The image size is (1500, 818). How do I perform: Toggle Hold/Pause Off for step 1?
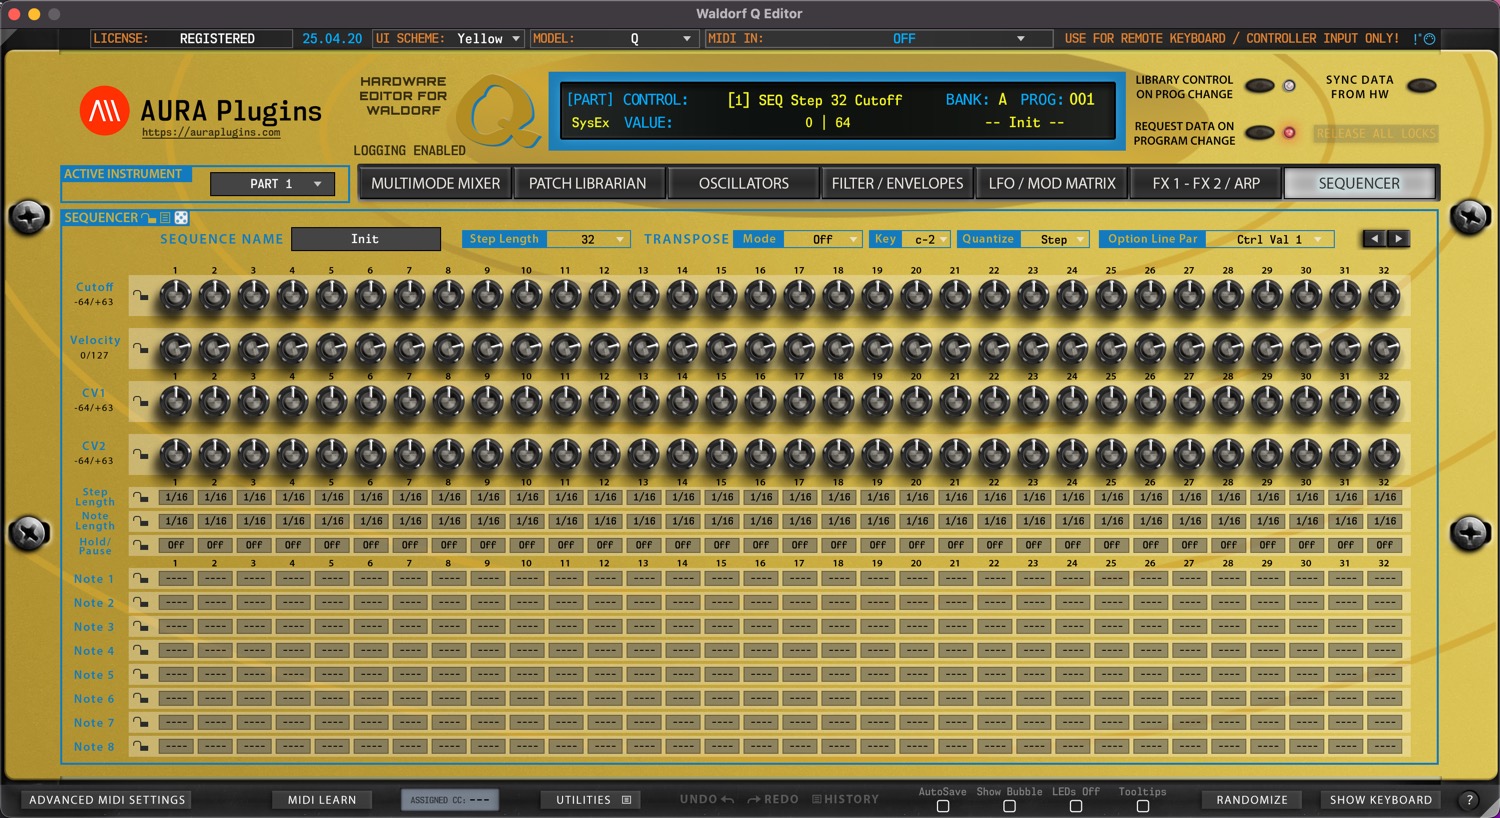(176, 545)
